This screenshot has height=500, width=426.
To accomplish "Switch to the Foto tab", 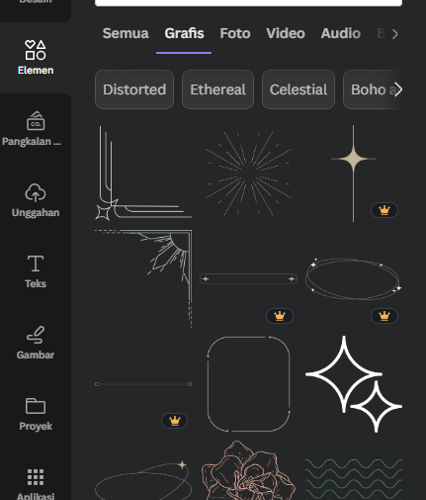I will coord(235,33).
